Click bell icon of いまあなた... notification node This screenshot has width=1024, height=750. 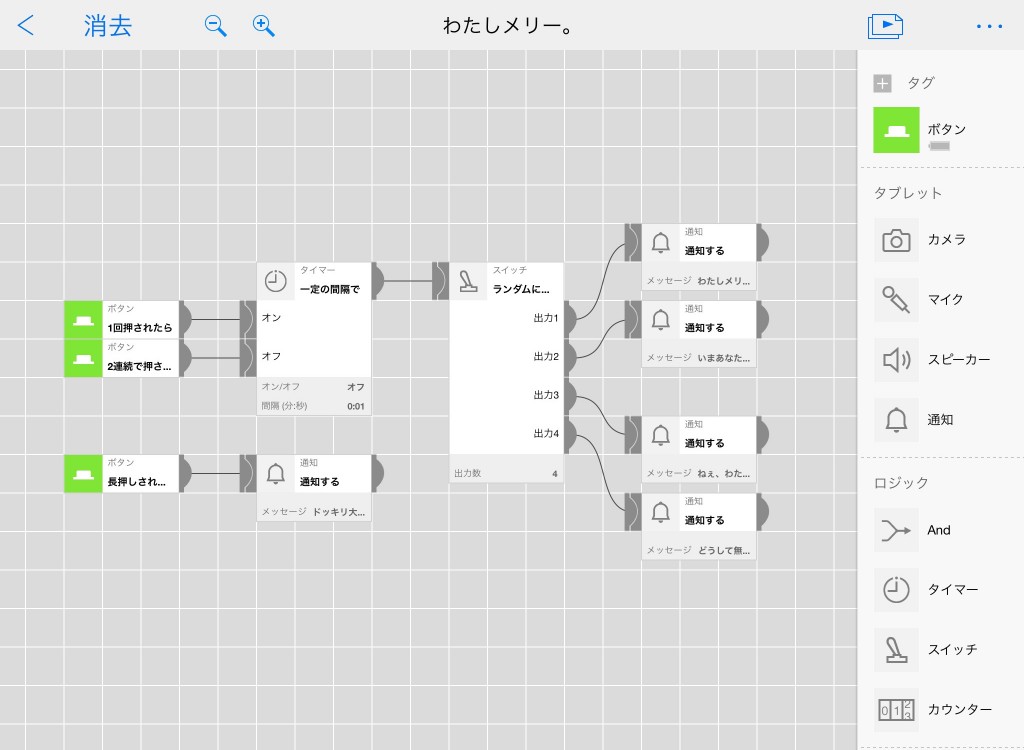661,320
